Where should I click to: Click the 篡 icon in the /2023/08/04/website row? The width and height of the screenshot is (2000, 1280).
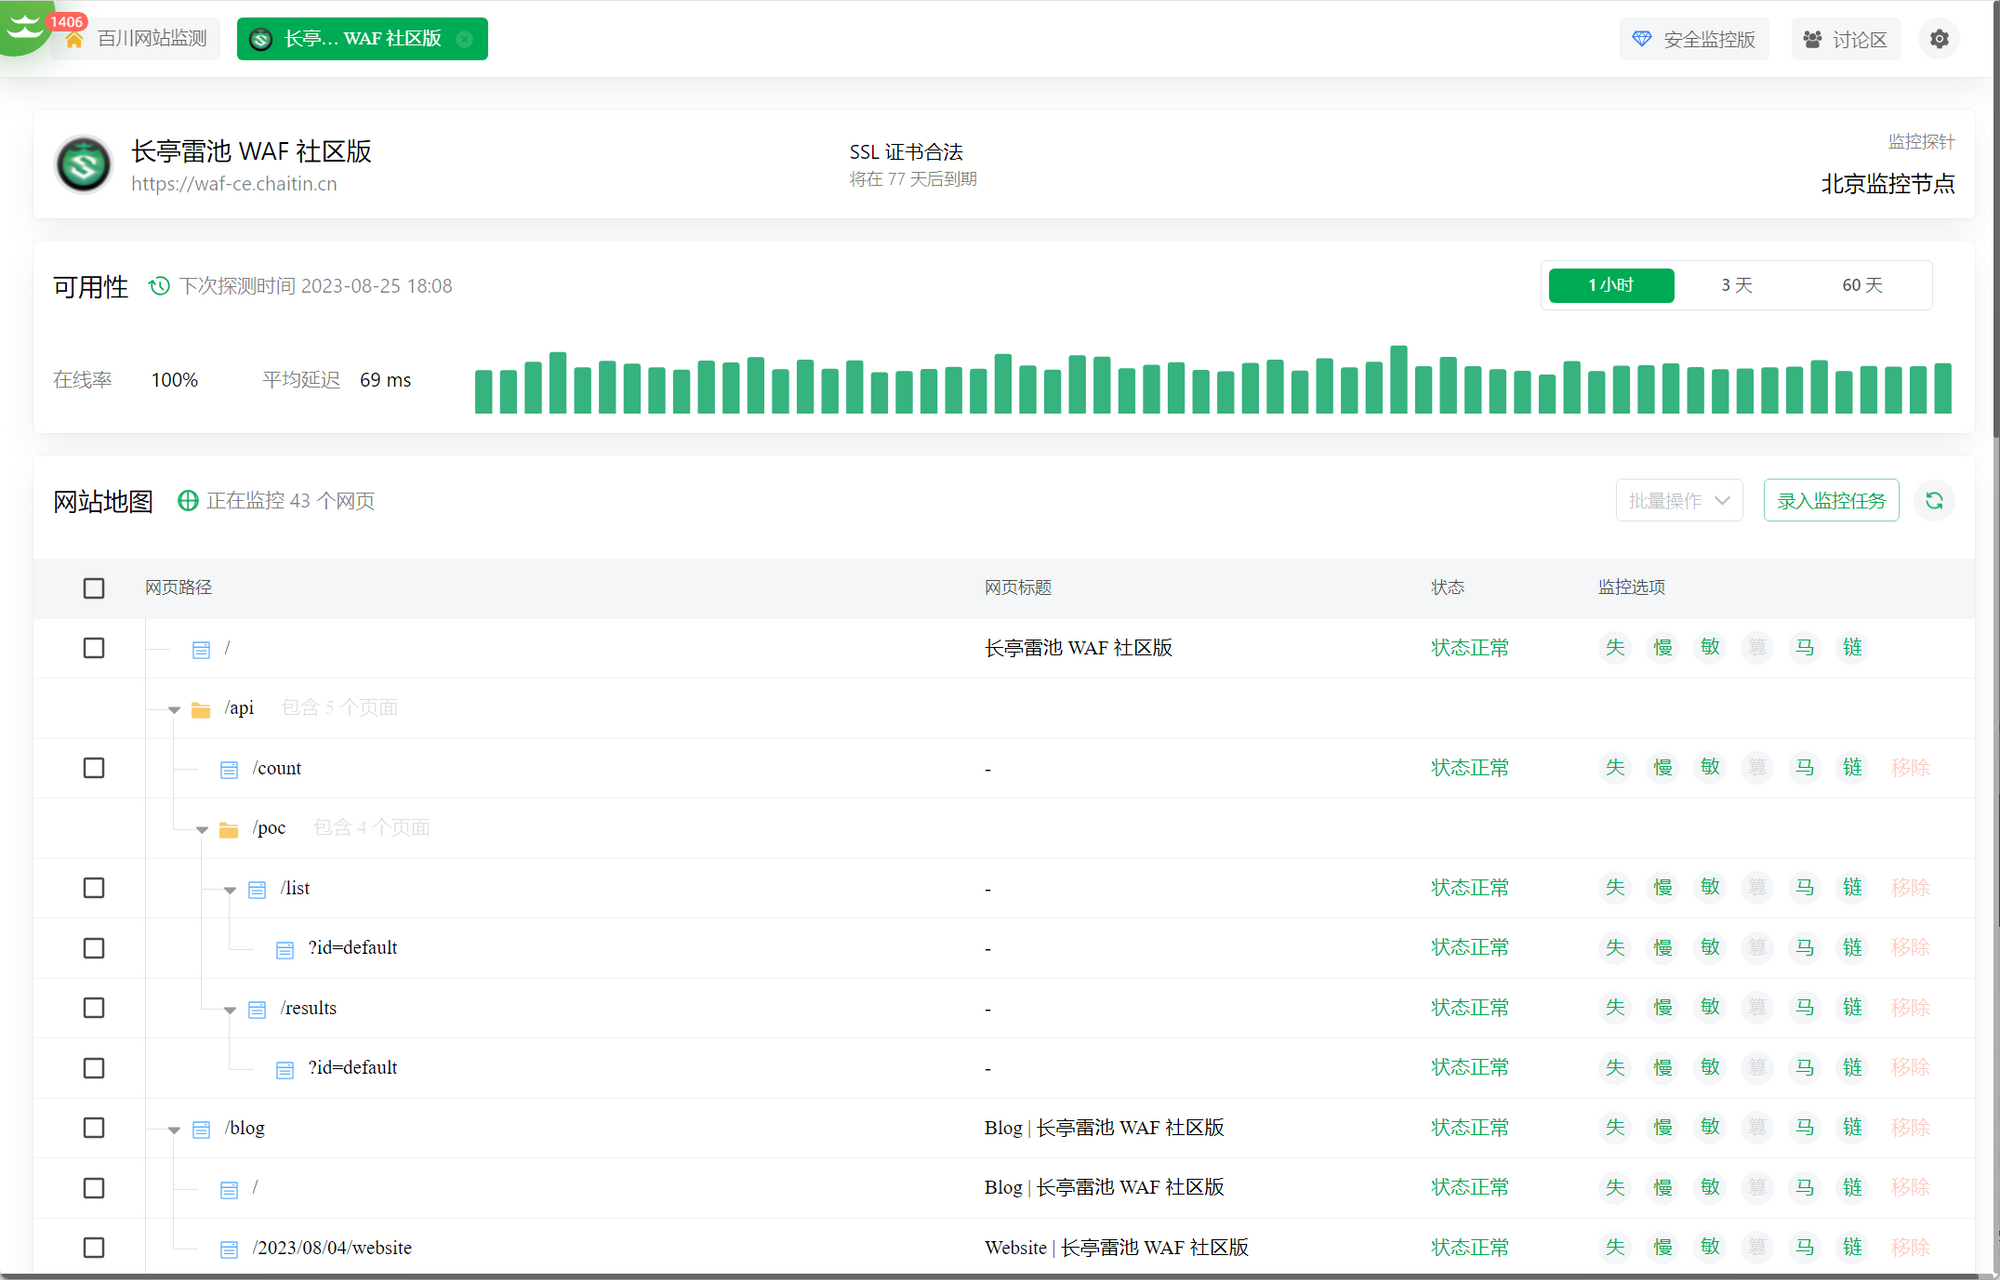[1757, 1248]
